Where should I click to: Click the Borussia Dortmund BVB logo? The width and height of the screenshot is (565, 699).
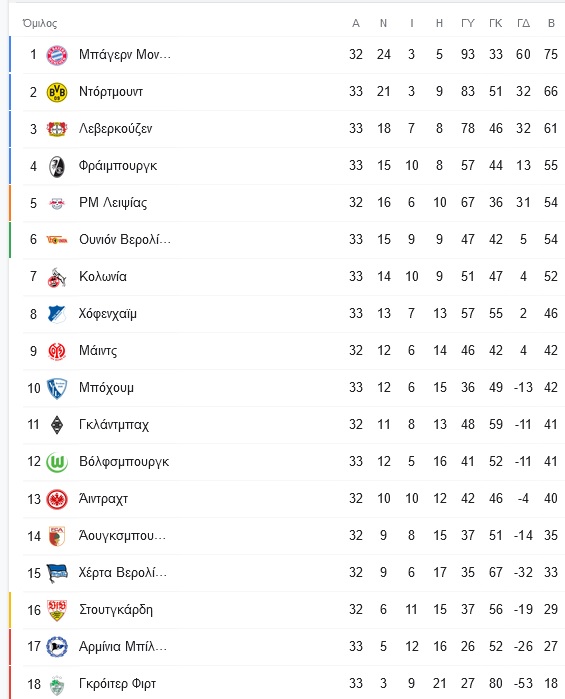(57, 92)
